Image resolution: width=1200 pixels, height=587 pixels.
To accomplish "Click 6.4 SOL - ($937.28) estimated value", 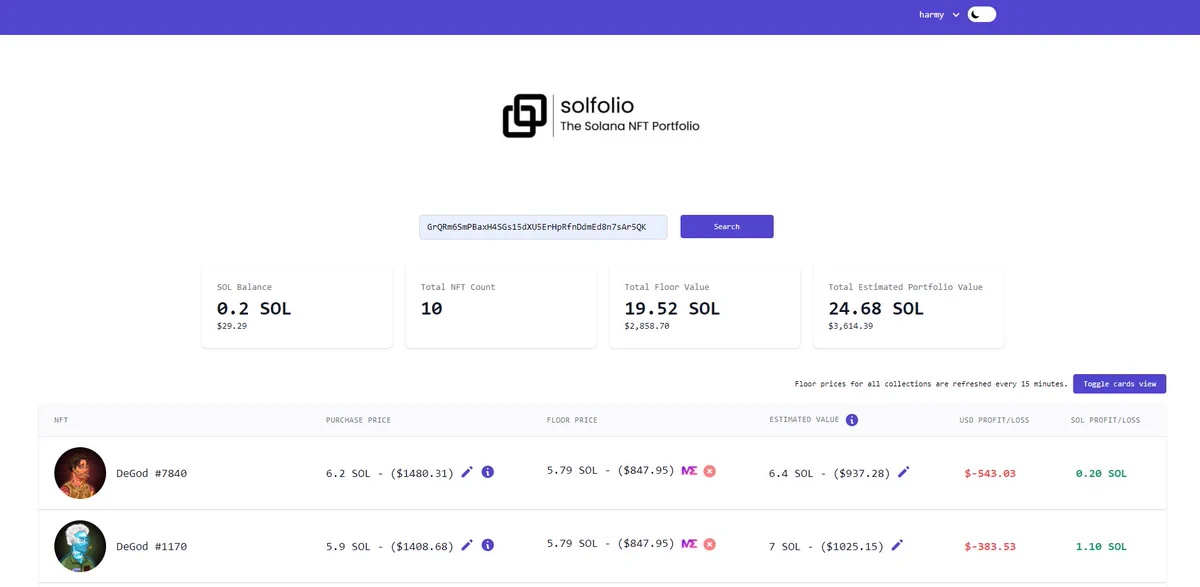I will coord(829,473).
